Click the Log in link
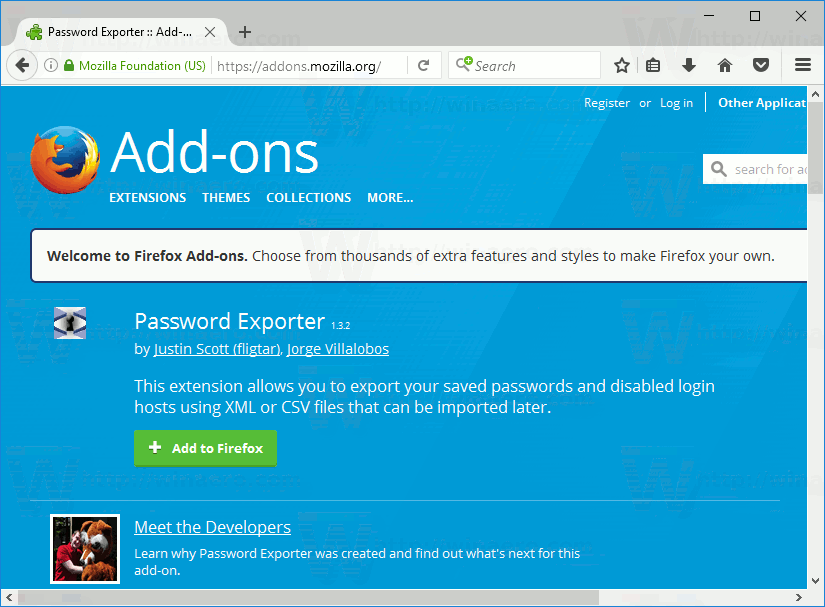The height and width of the screenshot is (607, 825). coord(677,103)
